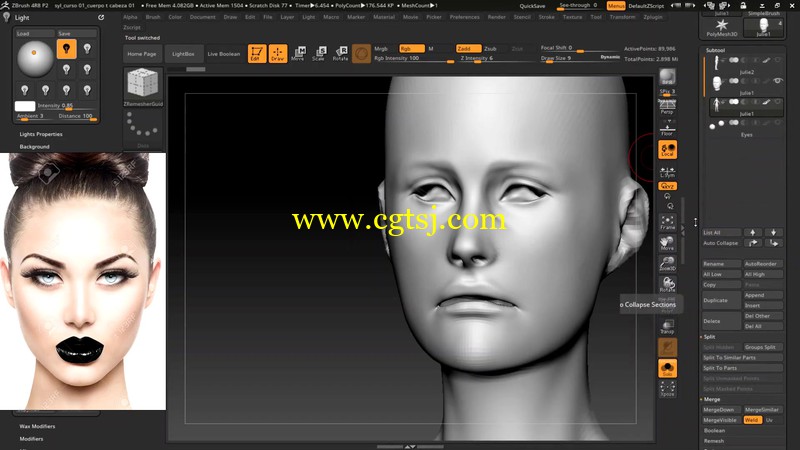The image size is (800, 450).
Task: Click the Zoom3D icon
Action: (667, 264)
